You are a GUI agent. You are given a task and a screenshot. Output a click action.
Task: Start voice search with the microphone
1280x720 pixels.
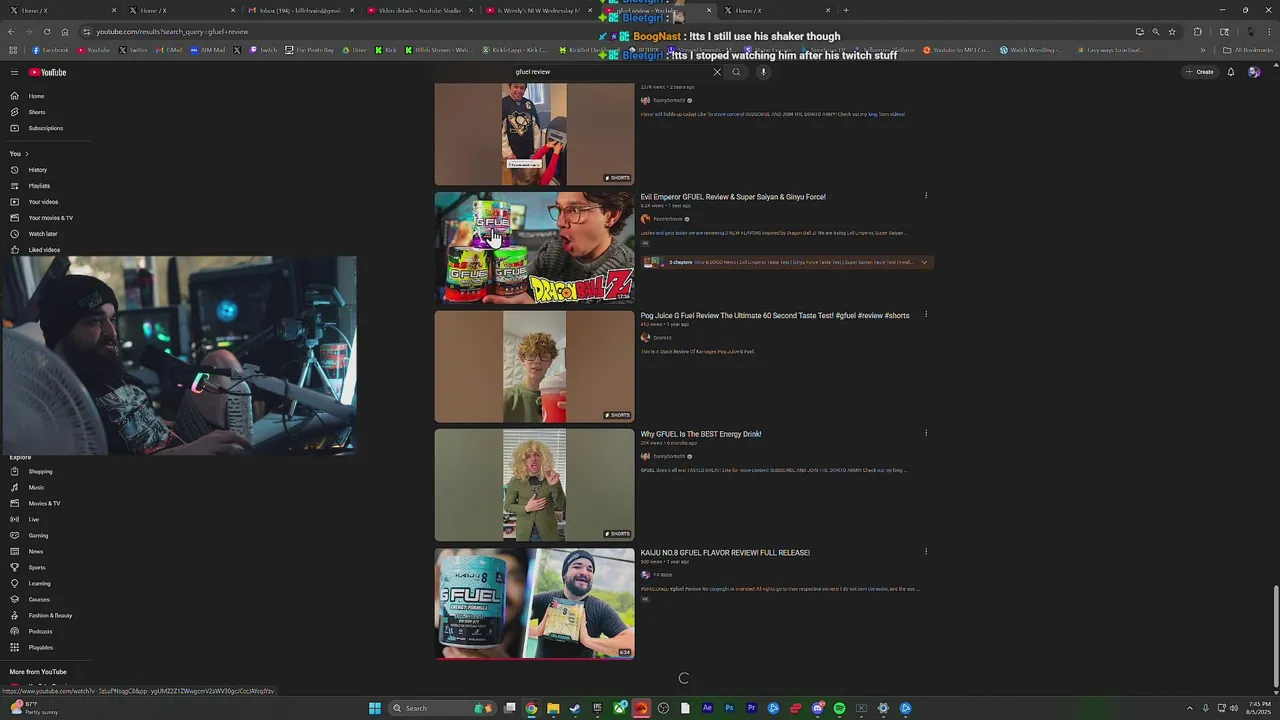(x=763, y=72)
